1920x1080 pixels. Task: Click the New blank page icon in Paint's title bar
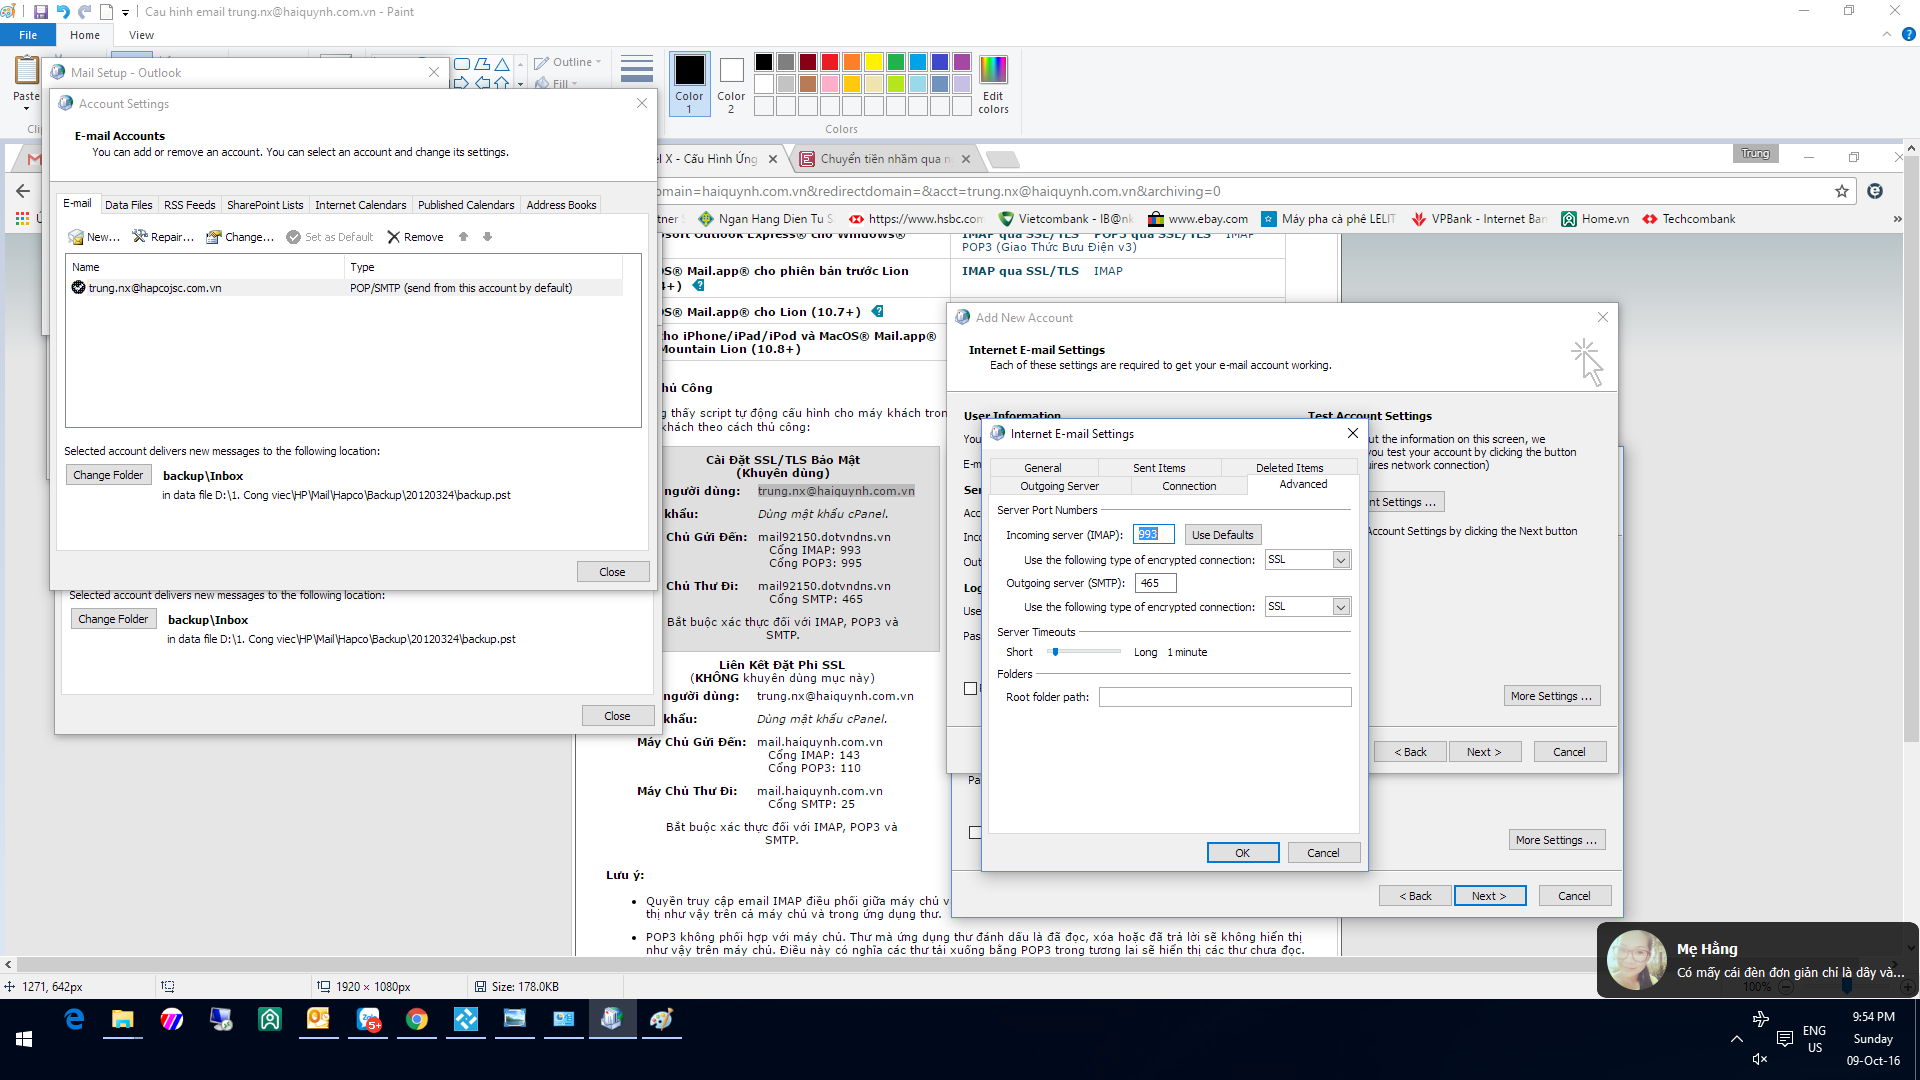pos(106,12)
